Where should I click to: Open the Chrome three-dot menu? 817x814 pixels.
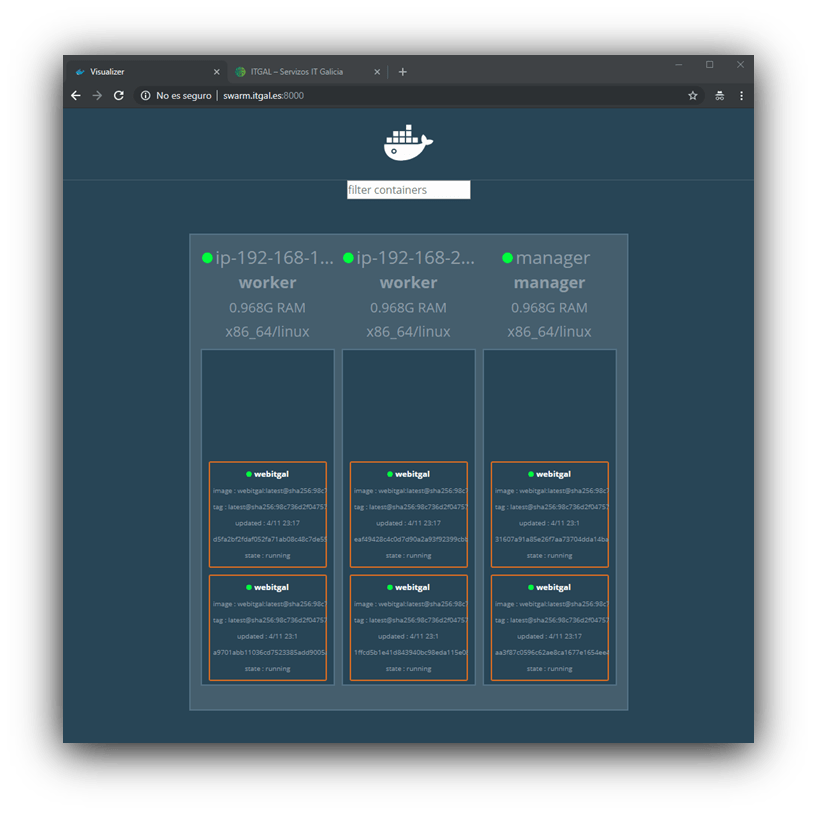741,95
